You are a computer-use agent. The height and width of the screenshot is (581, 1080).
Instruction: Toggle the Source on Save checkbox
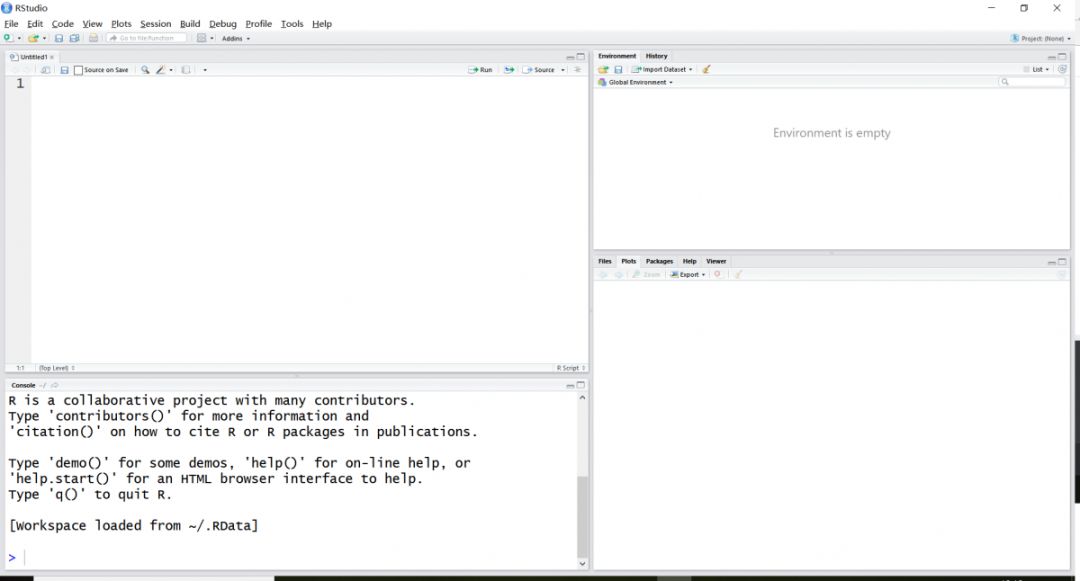point(79,70)
